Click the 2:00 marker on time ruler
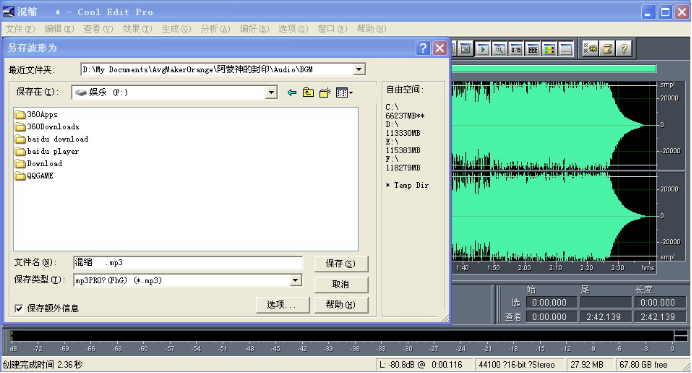This screenshot has height=373, width=692. coord(524,268)
